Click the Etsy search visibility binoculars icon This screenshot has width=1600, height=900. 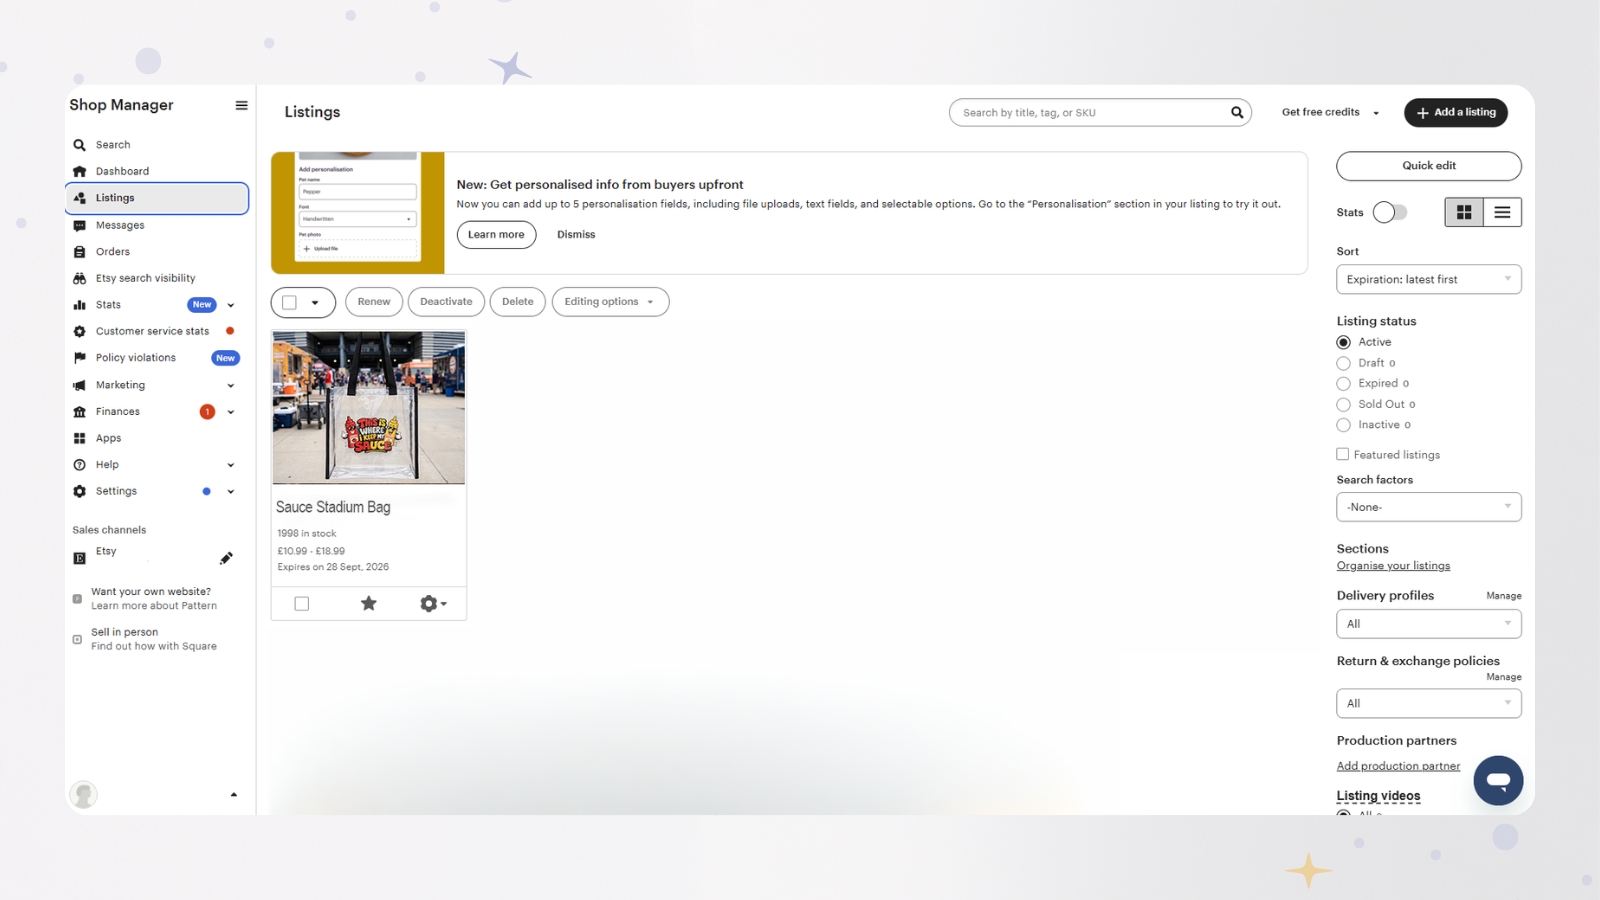[x=79, y=278]
